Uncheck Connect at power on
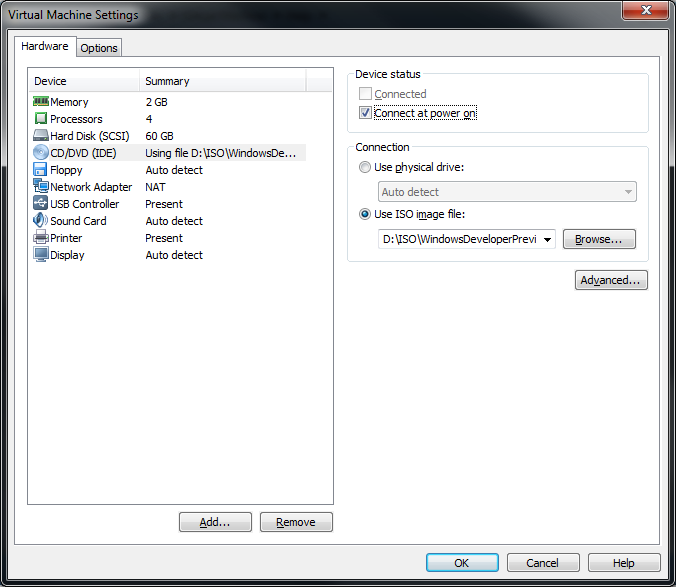This screenshot has height=587, width=676. [365, 113]
